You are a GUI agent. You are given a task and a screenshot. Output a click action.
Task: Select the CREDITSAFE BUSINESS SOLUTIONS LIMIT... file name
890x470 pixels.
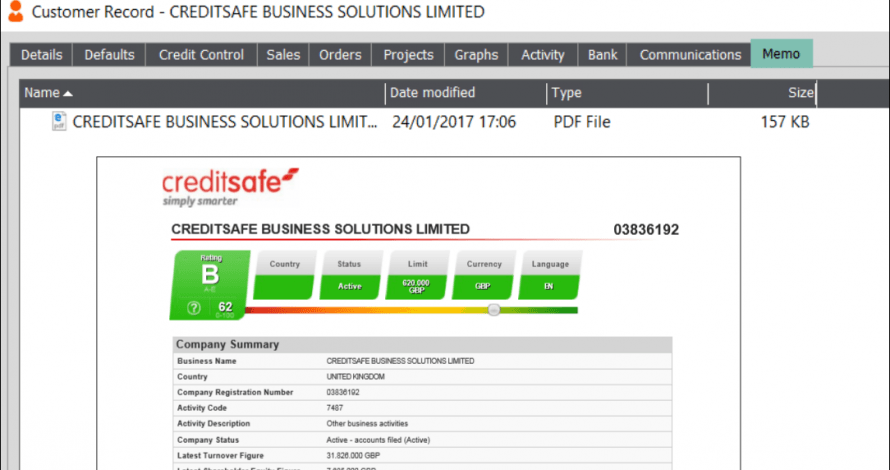pos(225,122)
